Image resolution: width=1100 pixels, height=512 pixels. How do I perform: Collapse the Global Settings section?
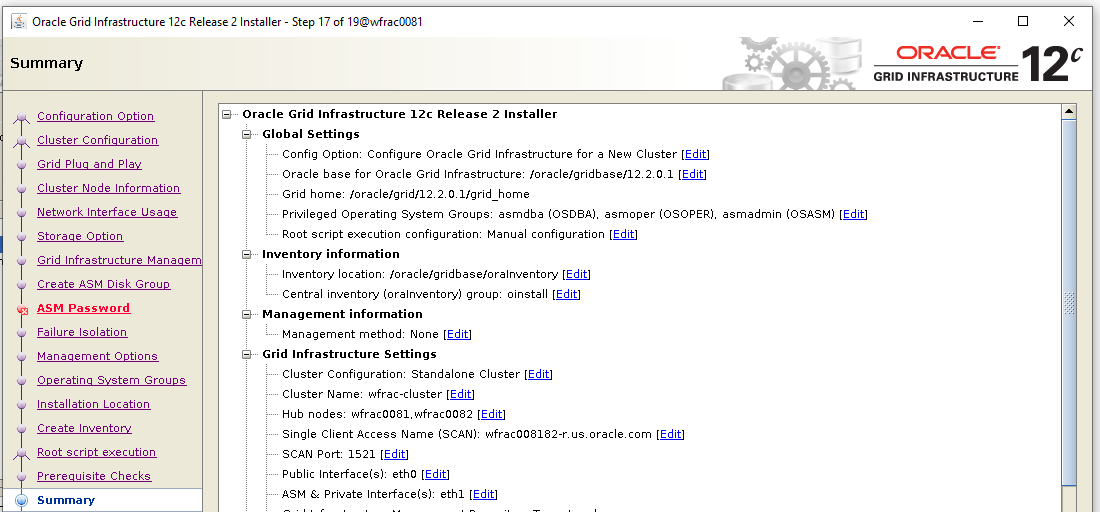(246, 134)
